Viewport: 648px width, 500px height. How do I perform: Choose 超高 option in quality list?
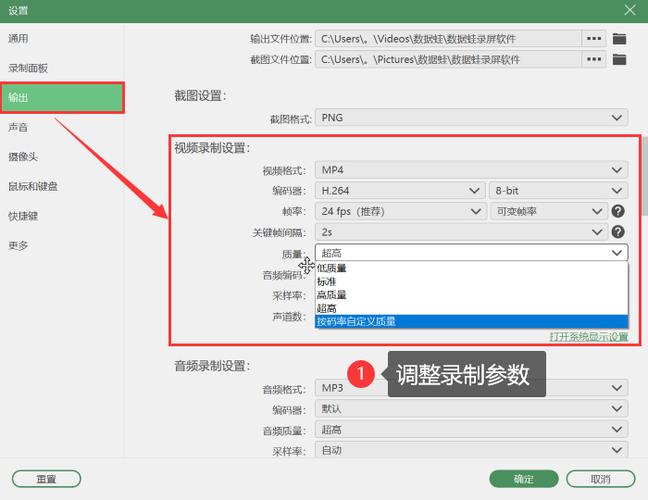472,308
